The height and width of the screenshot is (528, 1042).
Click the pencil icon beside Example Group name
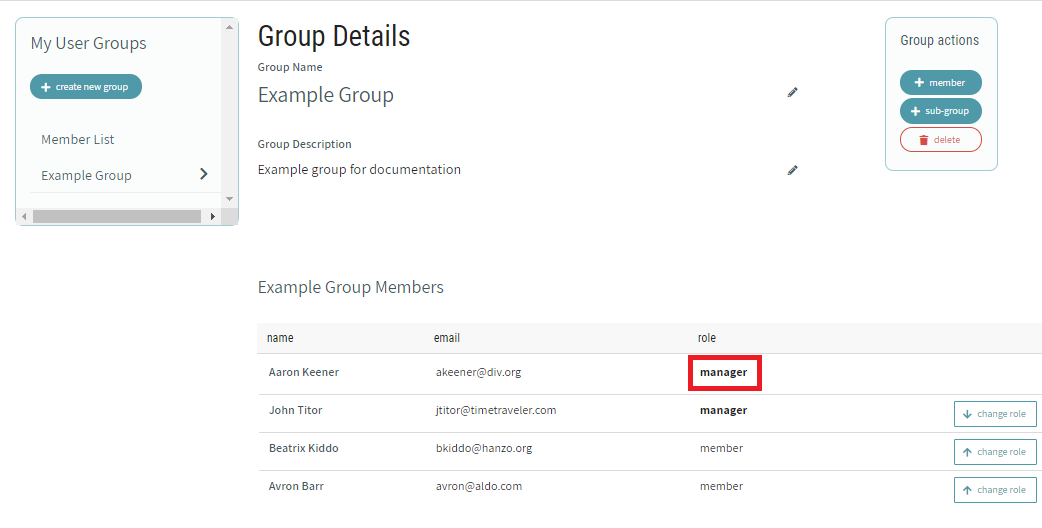click(792, 92)
